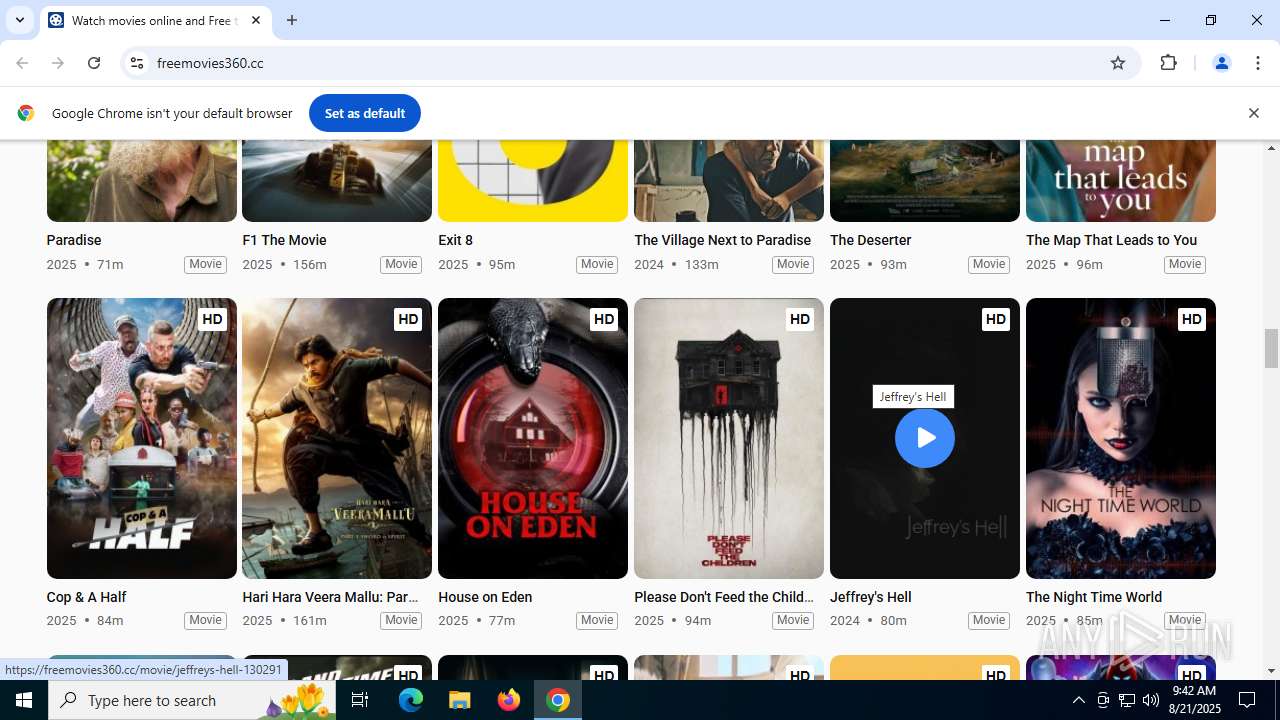
Task: Open Chrome's three-dot menu
Action: point(1258,63)
